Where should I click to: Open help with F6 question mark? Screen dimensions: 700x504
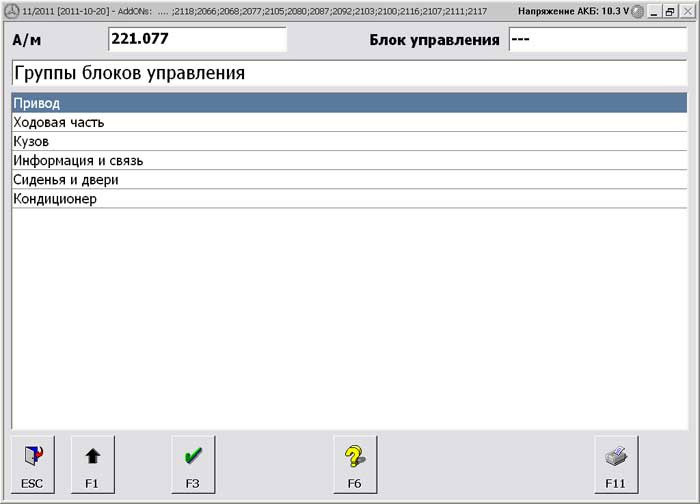click(354, 463)
